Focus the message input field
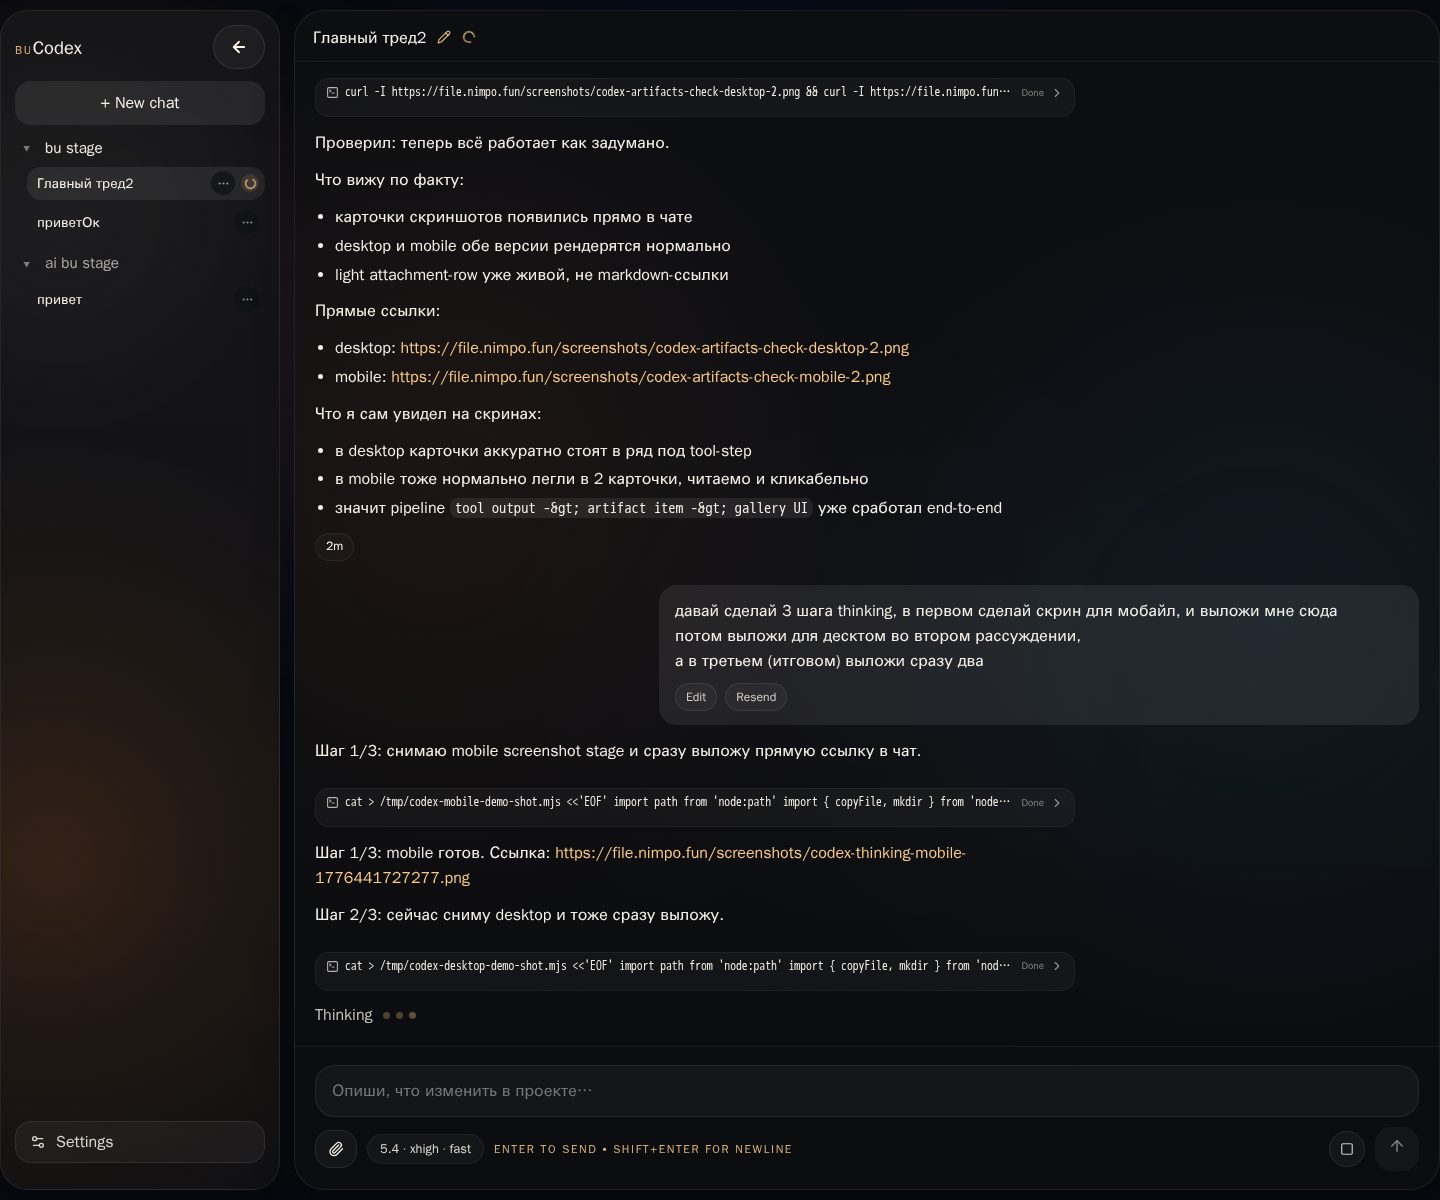Image resolution: width=1440 pixels, height=1200 pixels. coord(866,1091)
